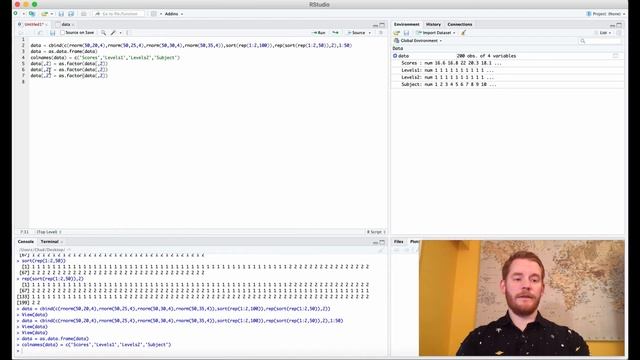Viewport: 640px width, 360px height.
Task: Toggle the Source on Save checkbox
Action: (62, 33)
